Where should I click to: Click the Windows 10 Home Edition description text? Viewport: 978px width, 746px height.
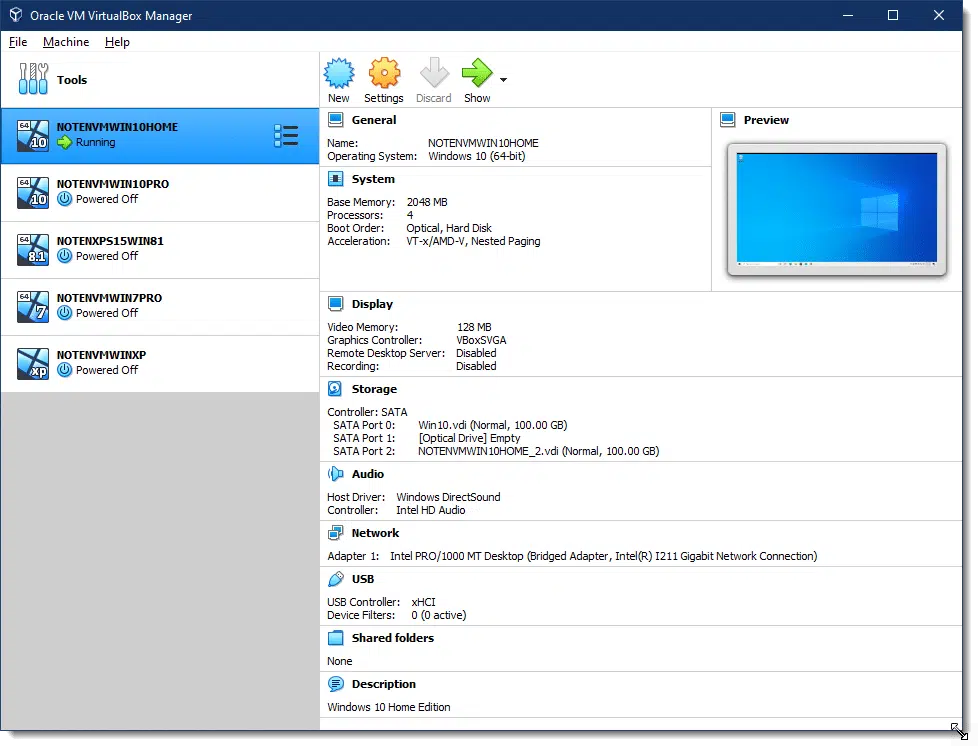pyautogui.click(x=389, y=707)
